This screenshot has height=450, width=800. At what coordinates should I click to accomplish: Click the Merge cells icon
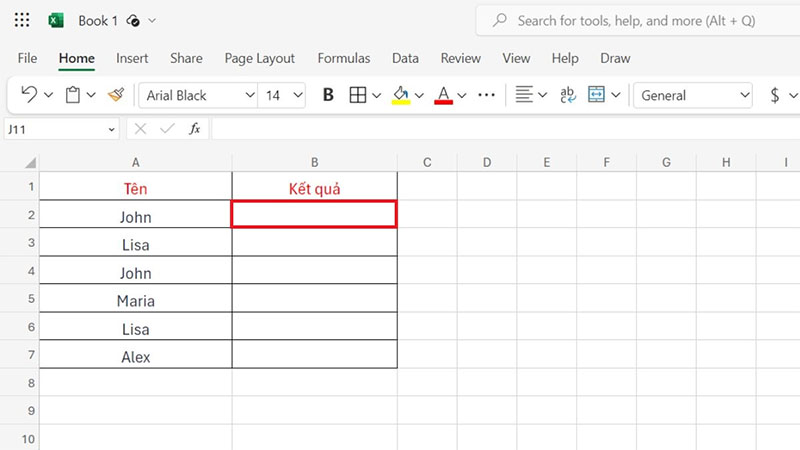(597, 95)
